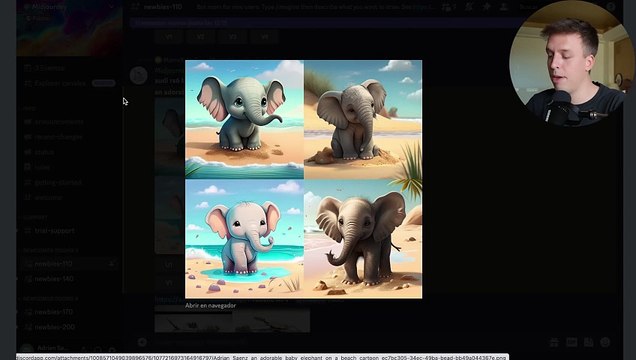Viewport: 636px width, 360px height.
Task: Open the threads icon in channel header
Action: pyautogui.click(x=449, y=7)
